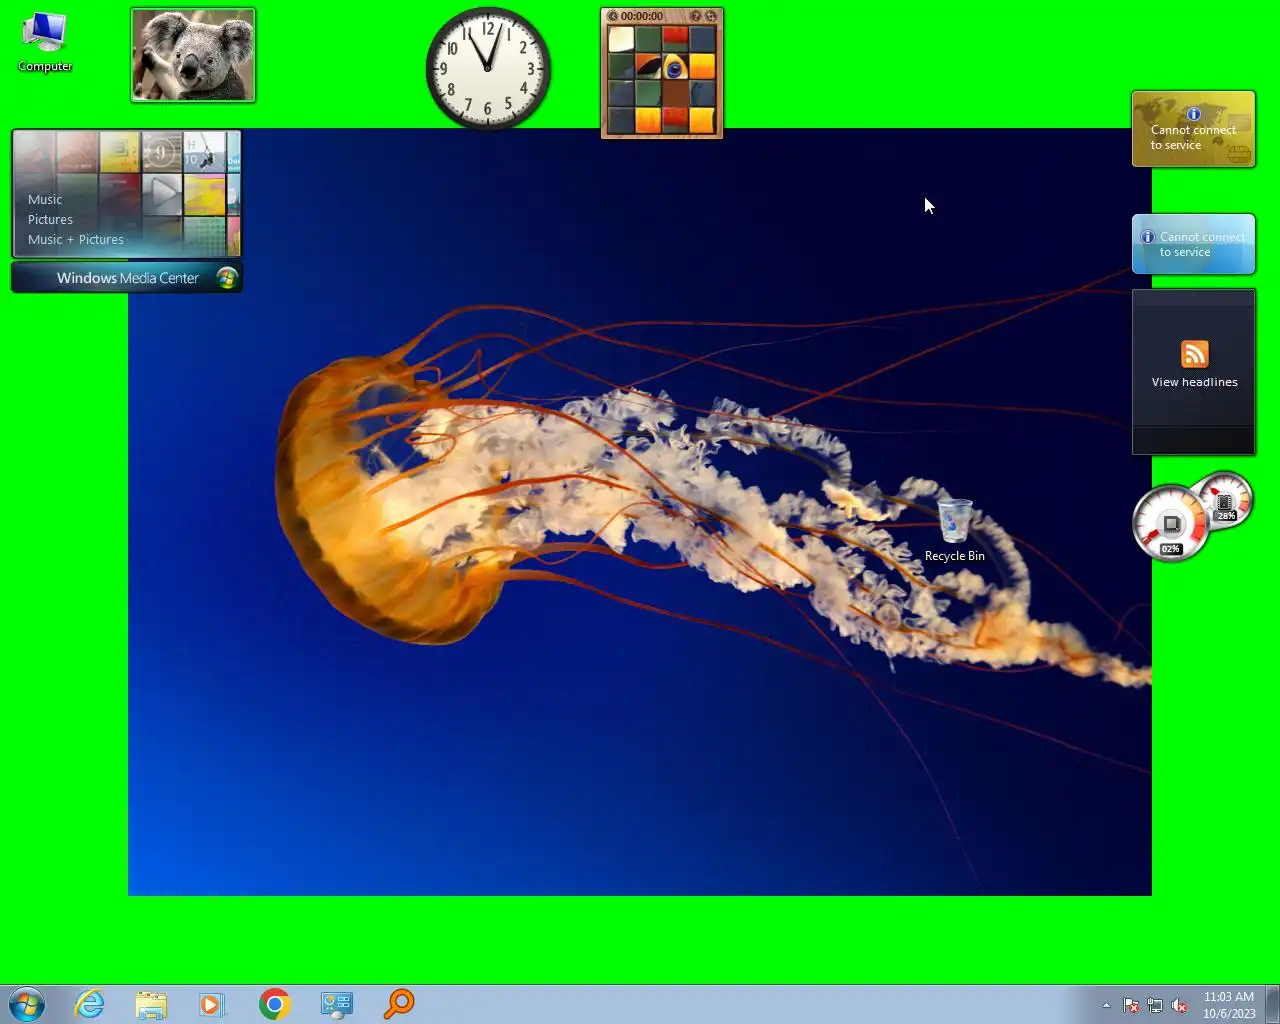Click the muted volume speaker tray icon
Image resolution: width=1280 pixels, height=1024 pixels.
tap(1179, 1005)
